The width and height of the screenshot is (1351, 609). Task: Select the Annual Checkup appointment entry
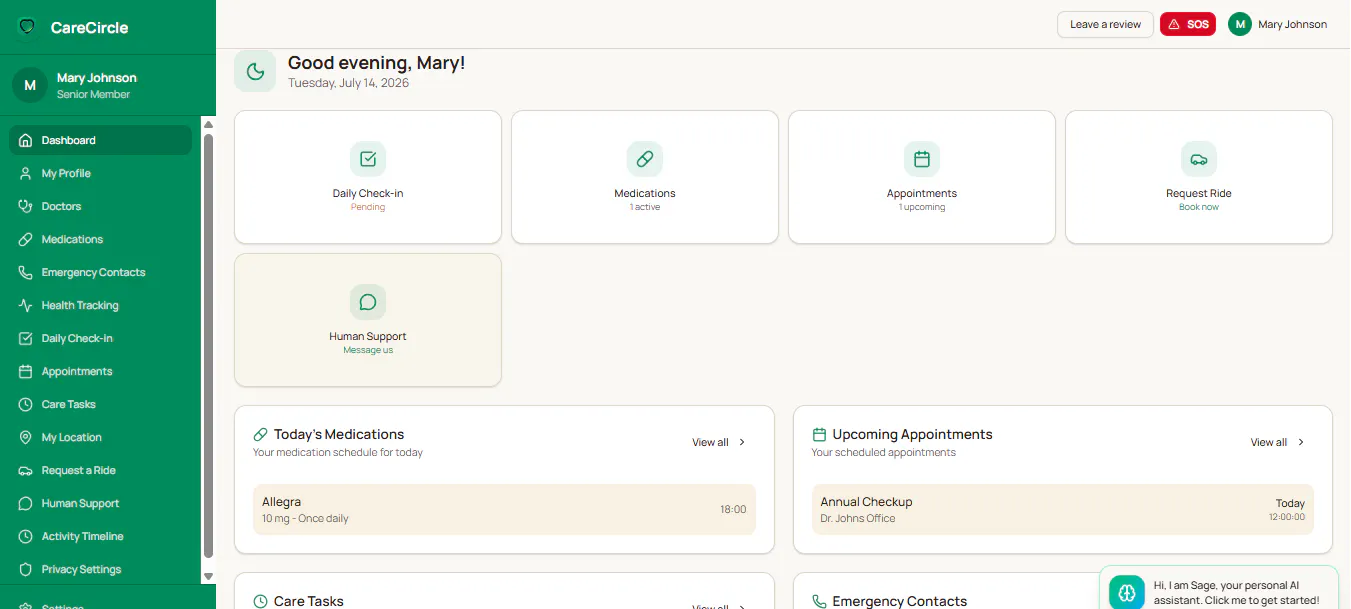click(x=1063, y=510)
